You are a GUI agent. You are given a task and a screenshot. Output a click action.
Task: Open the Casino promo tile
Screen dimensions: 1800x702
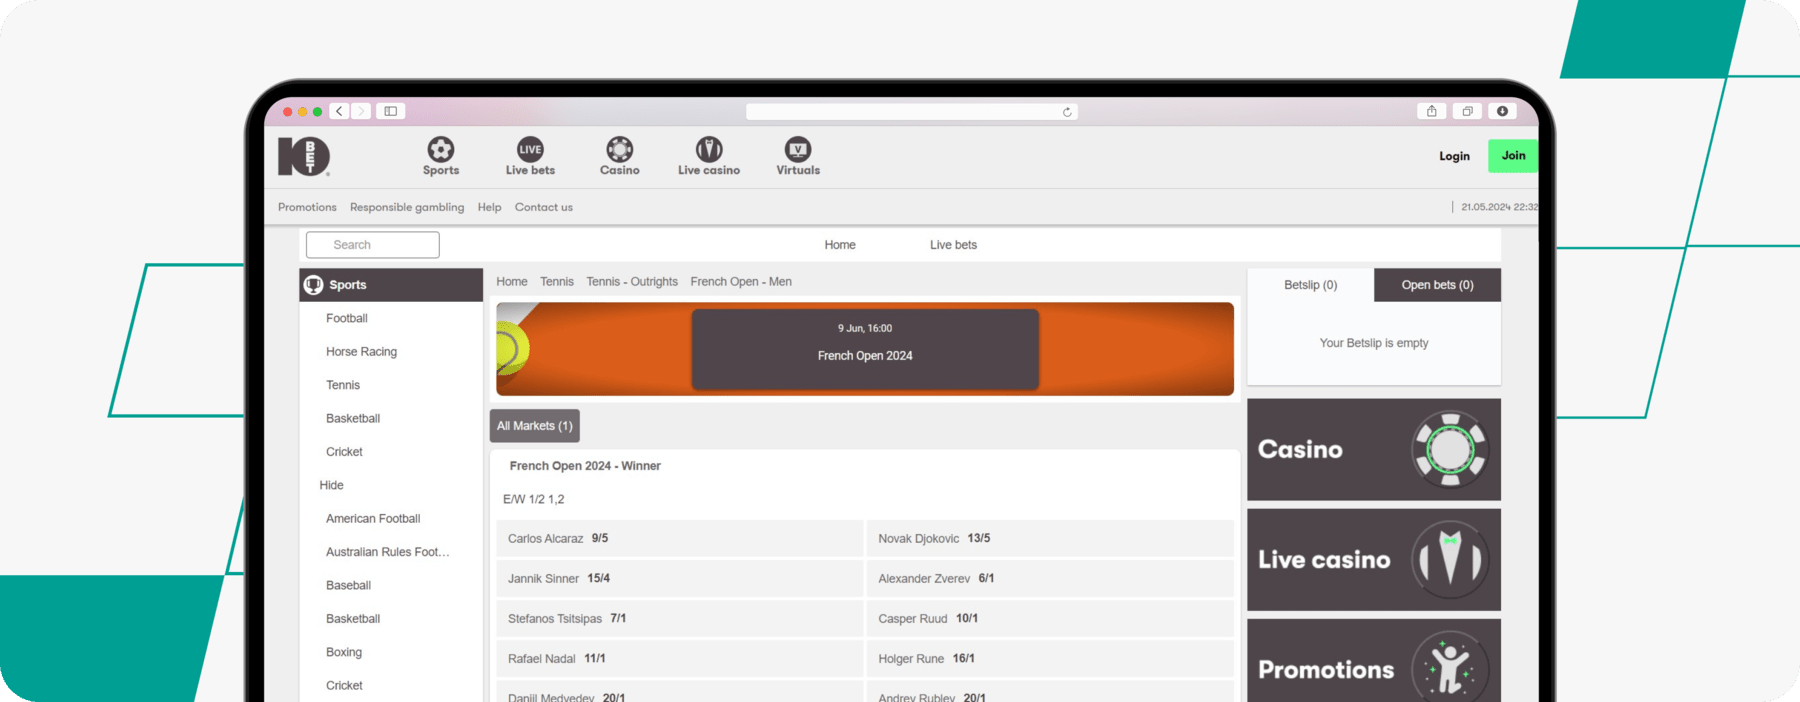tap(1374, 450)
